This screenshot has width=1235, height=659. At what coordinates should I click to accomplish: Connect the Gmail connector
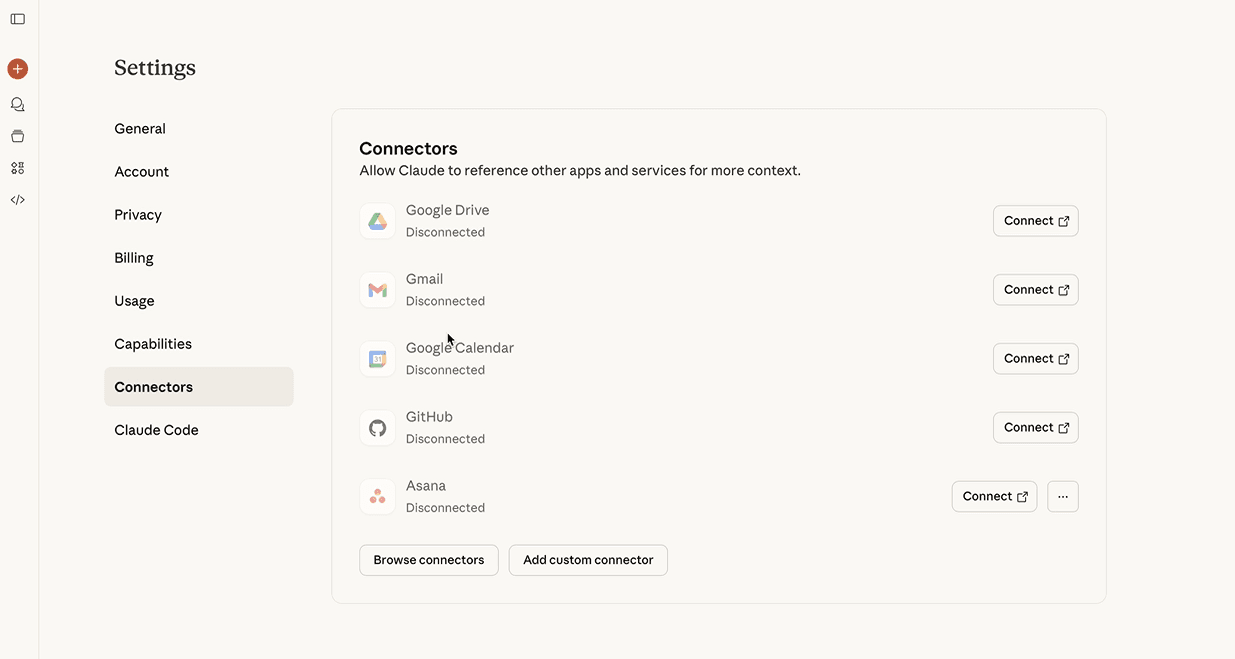(x=1035, y=289)
